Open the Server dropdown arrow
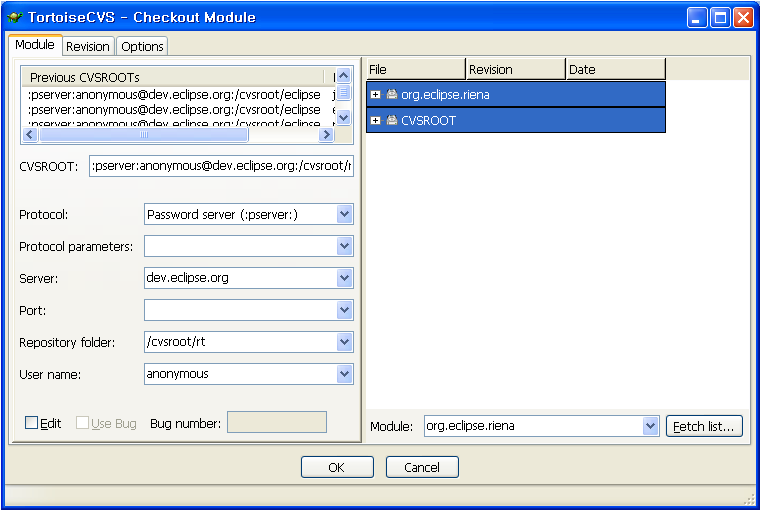Image resolution: width=761 pixels, height=511 pixels. click(345, 278)
